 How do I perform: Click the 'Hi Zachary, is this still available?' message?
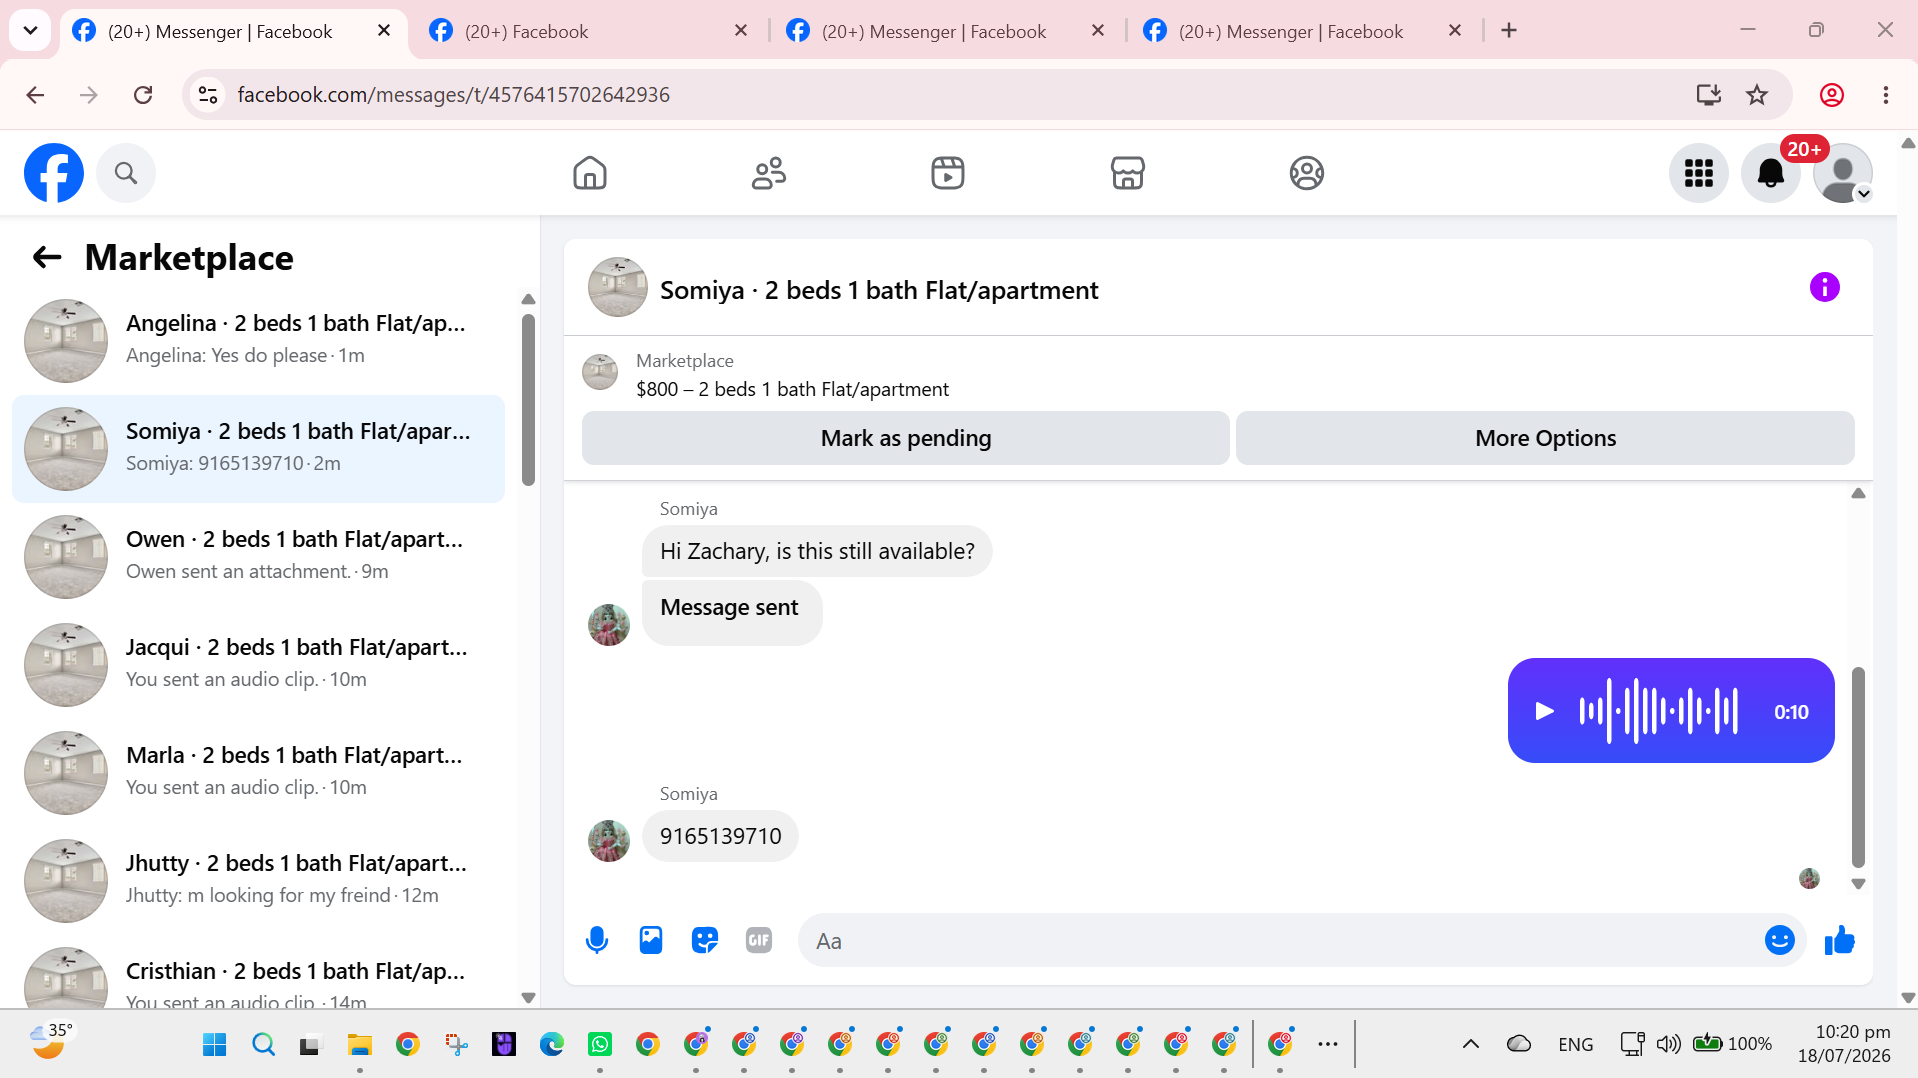click(817, 551)
